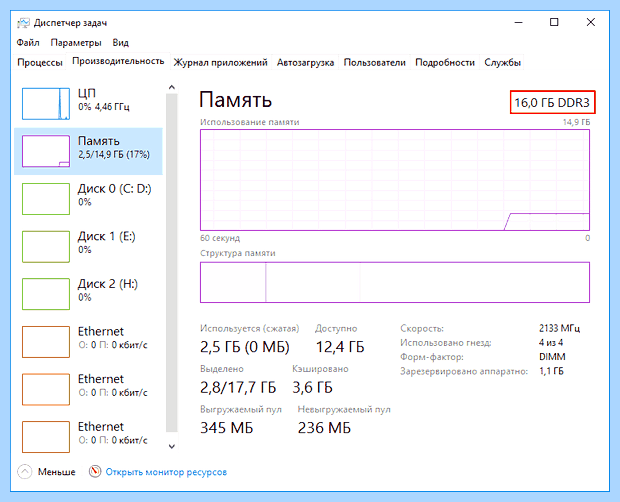Click the 2,8/17,7 ГБ committed value
This screenshot has width=620, height=502.
[238, 387]
